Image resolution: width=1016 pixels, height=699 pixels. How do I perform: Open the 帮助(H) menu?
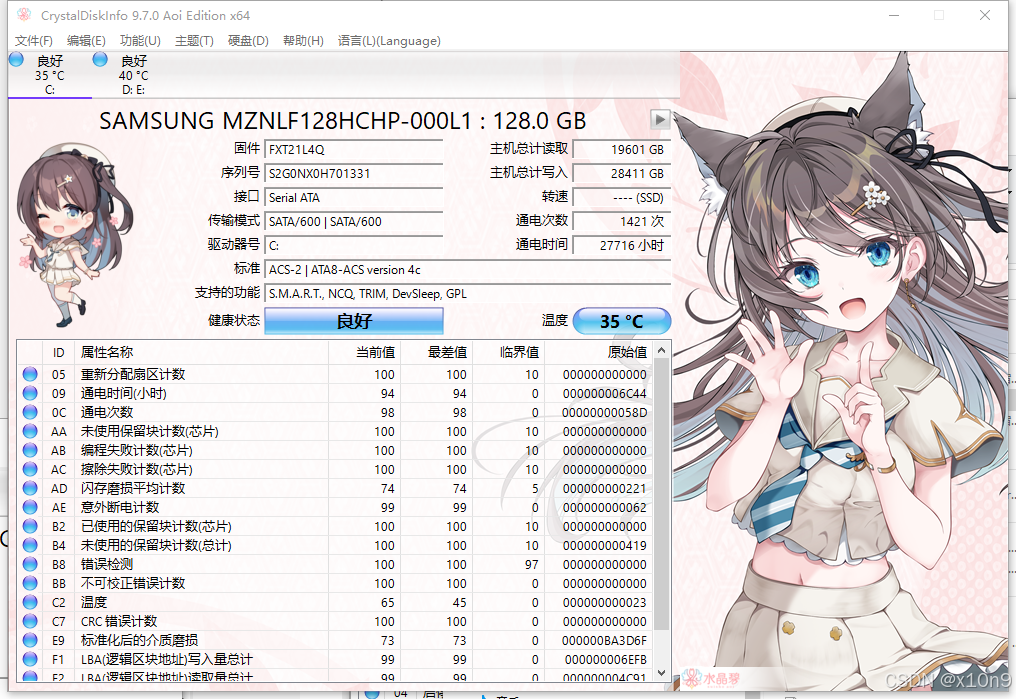(303, 41)
